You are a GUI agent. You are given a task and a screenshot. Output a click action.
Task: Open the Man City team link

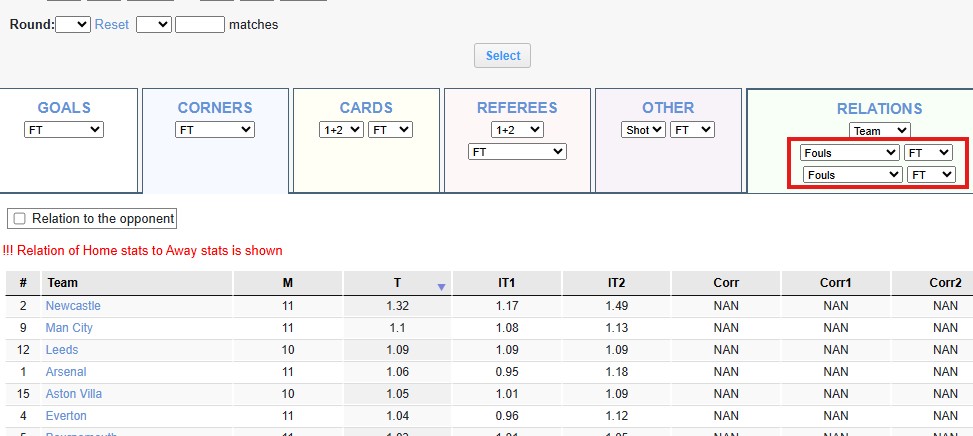(x=69, y=328)
